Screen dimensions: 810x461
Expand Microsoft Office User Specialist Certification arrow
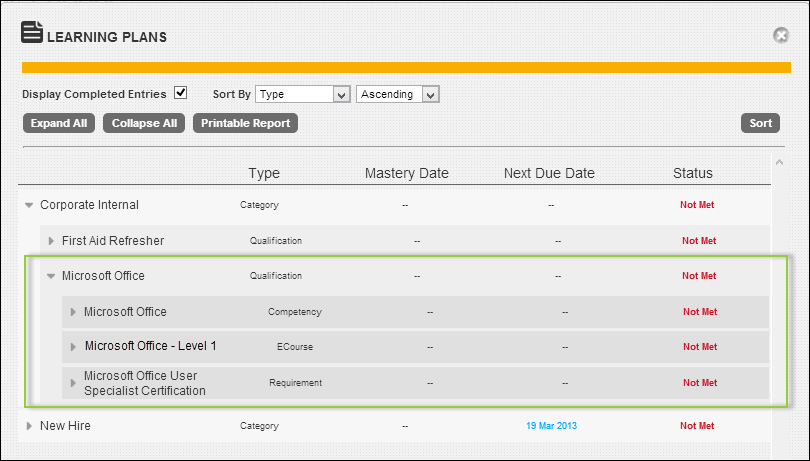click(x=73, y=383)
